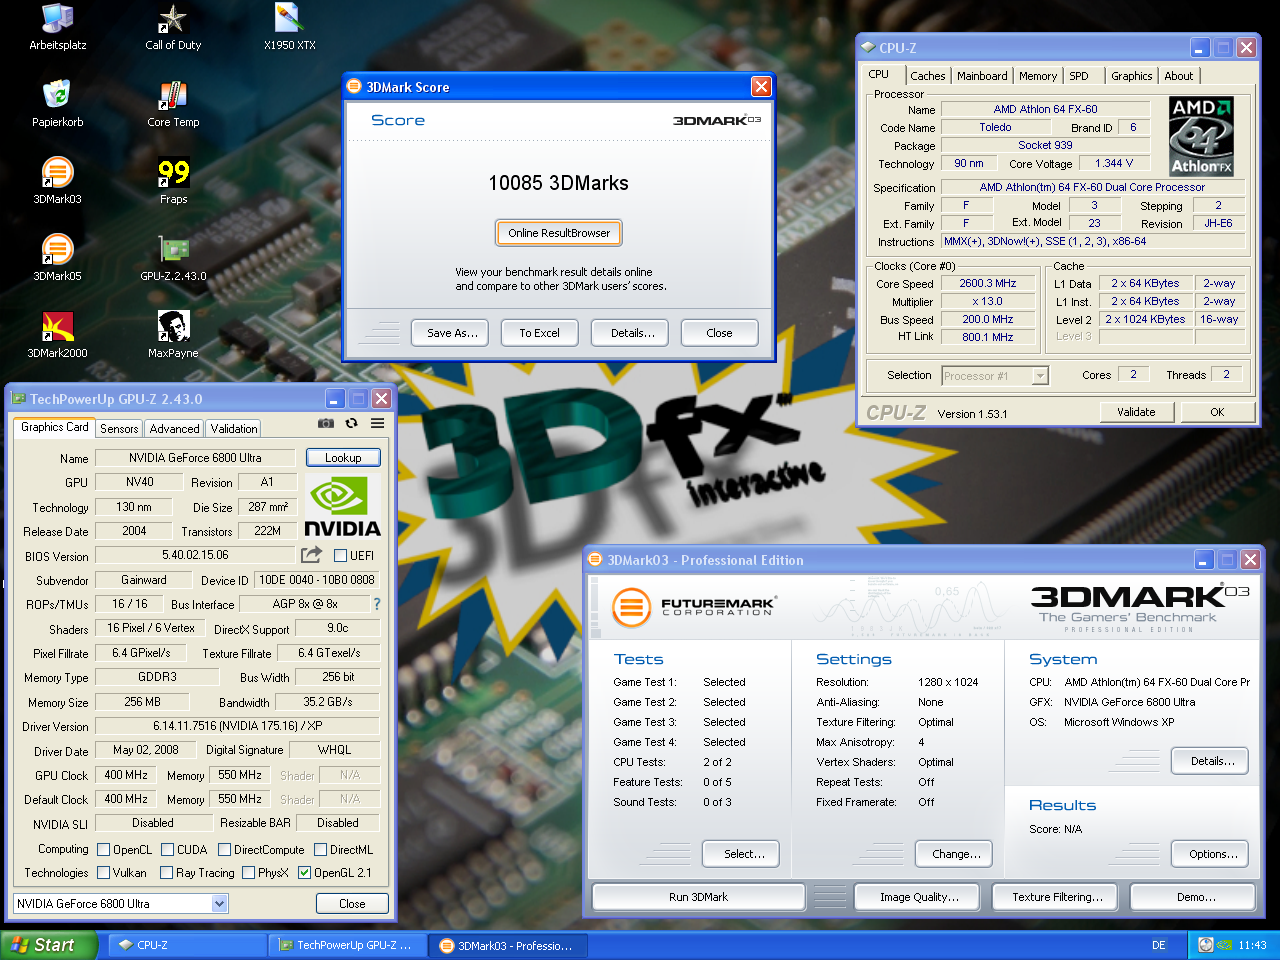The height and width of the screenshot is (960, 1280).
Task: Click the Demo button in 3DMark03
Action: coord(1195,897)
